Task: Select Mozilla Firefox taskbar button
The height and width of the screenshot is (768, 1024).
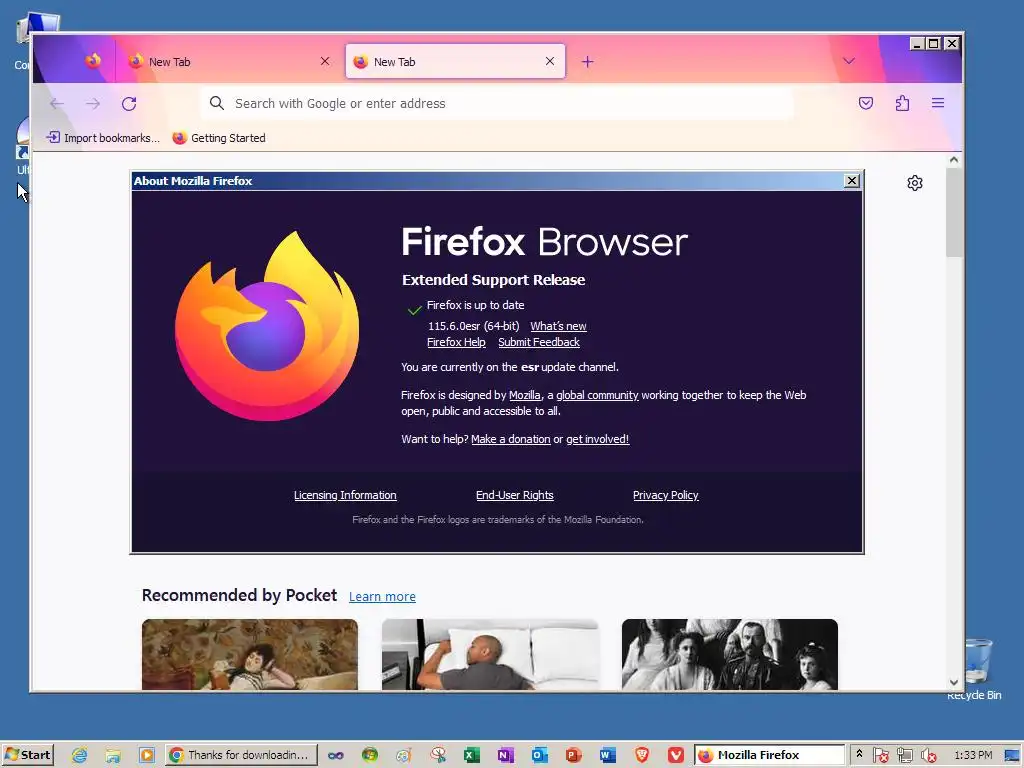Action: pos(769,755)
